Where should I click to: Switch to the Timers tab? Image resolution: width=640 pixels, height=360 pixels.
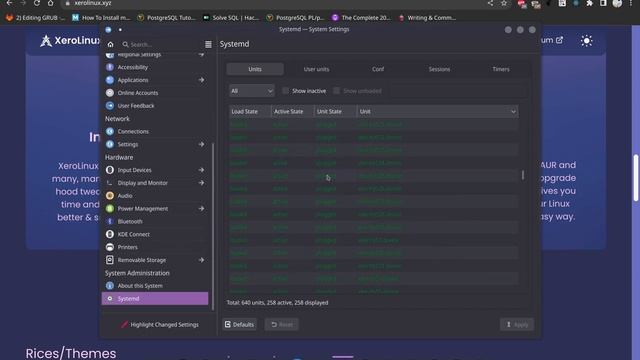[501, 69]
